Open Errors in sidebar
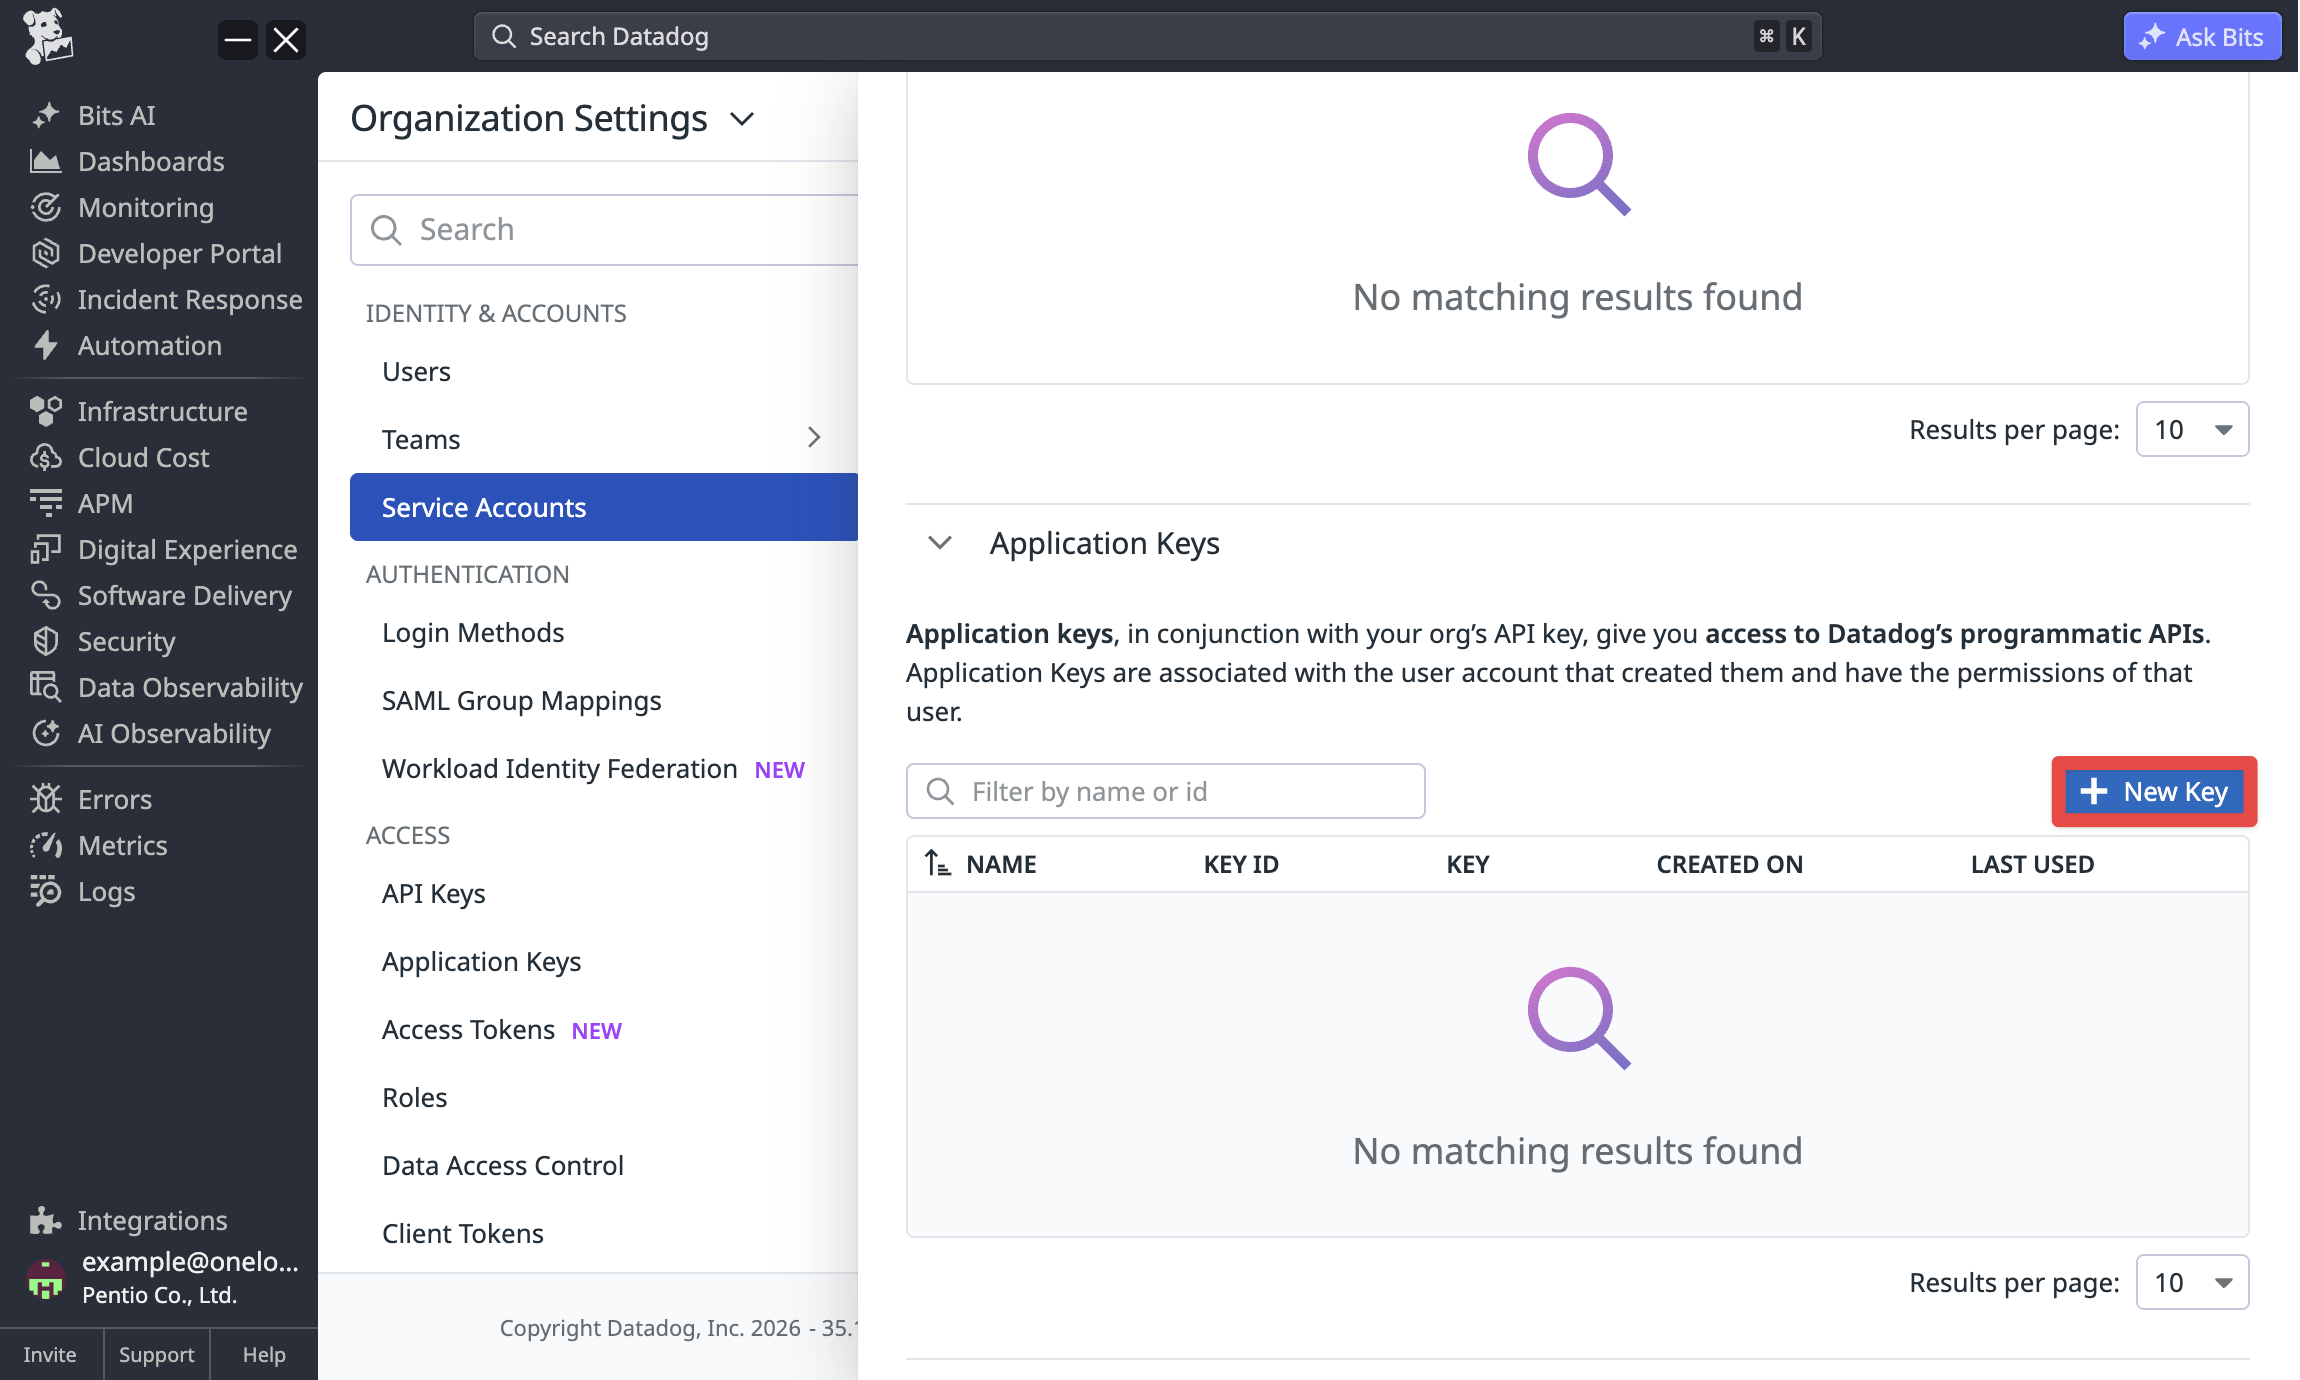The width and height of the screenshot is (2300, 1380). coord(91,799)
